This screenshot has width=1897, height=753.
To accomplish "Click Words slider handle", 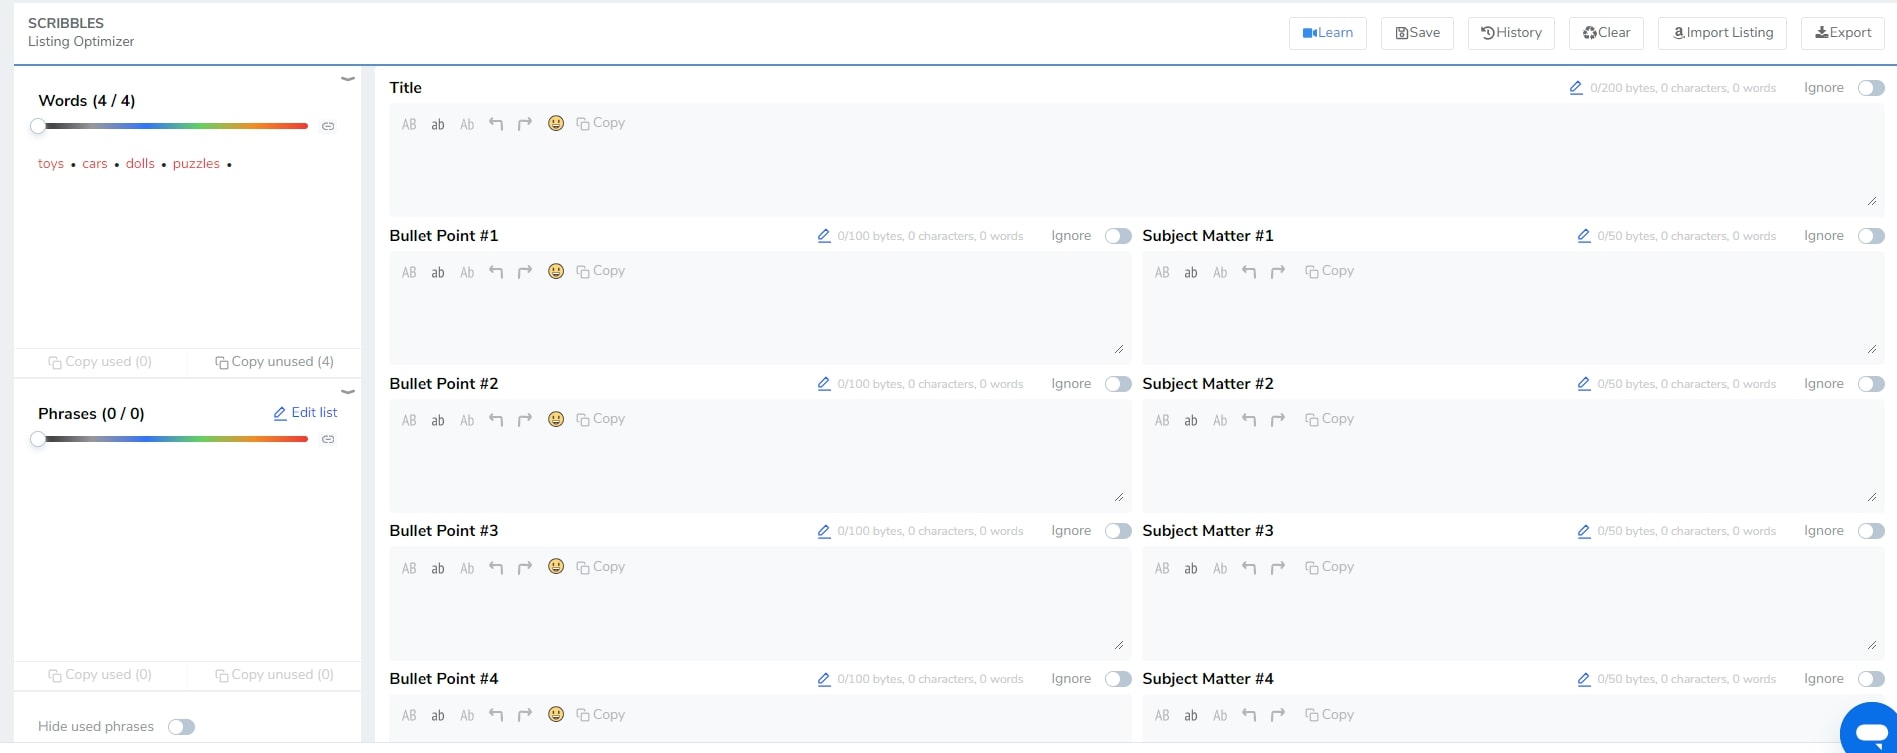I will (x=38, y=126).
